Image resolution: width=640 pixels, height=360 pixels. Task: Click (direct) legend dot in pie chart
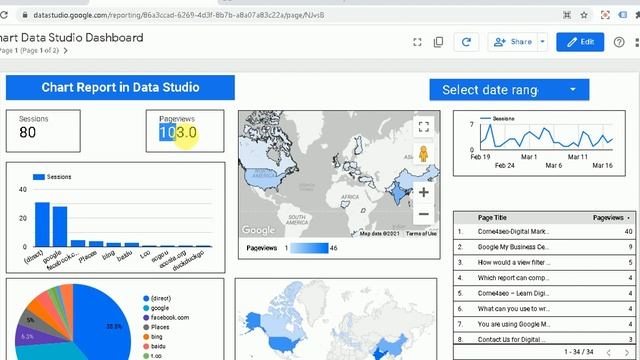[x=146, y=298]
